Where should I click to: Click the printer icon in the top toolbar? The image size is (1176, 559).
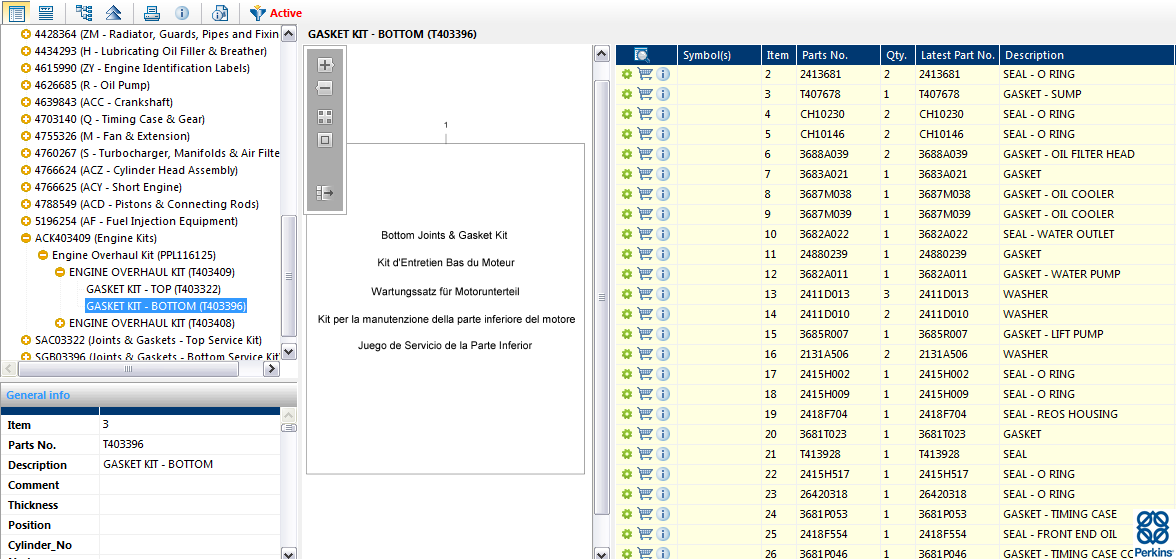click(x=151, y=13)
